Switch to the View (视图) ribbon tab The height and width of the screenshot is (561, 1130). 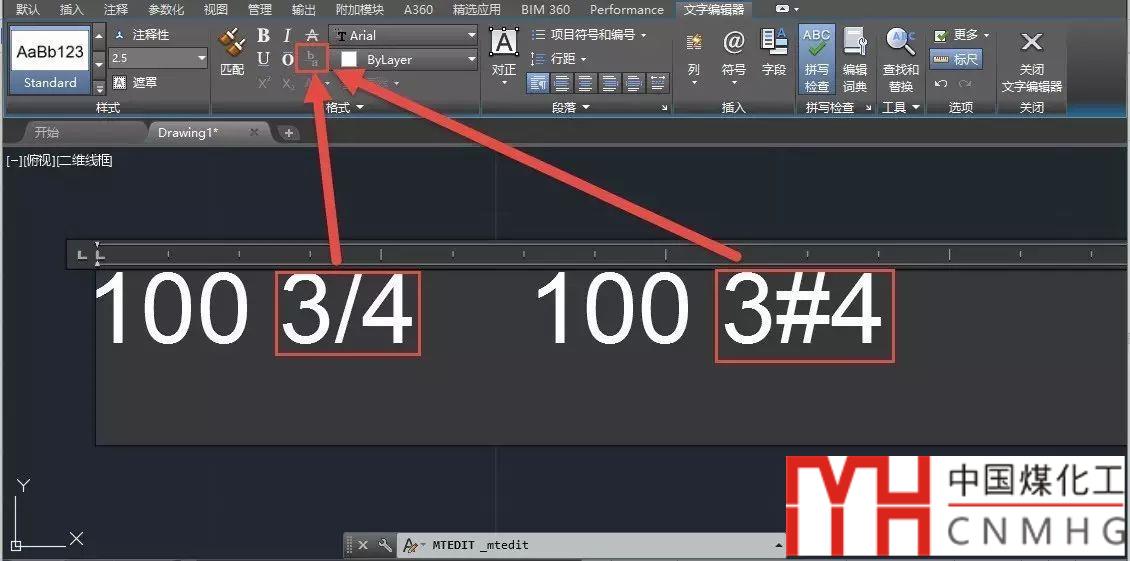(215, 9)
